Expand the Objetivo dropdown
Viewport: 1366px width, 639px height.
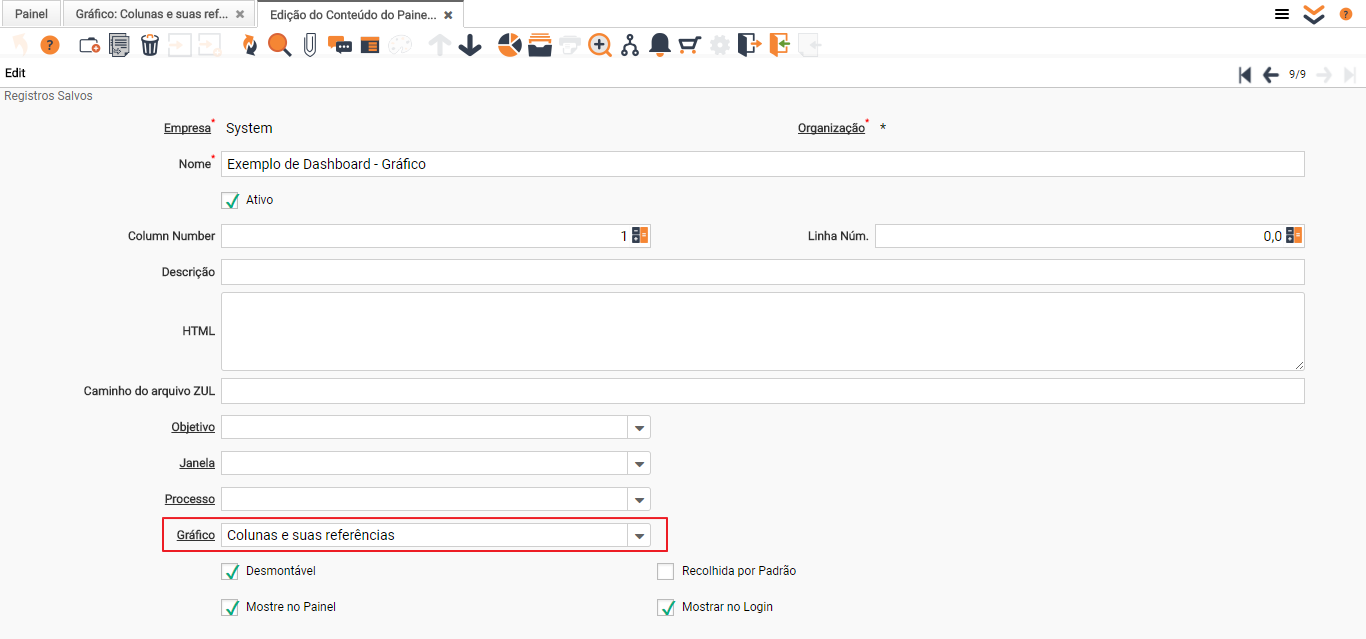click(x=639, y=428)
